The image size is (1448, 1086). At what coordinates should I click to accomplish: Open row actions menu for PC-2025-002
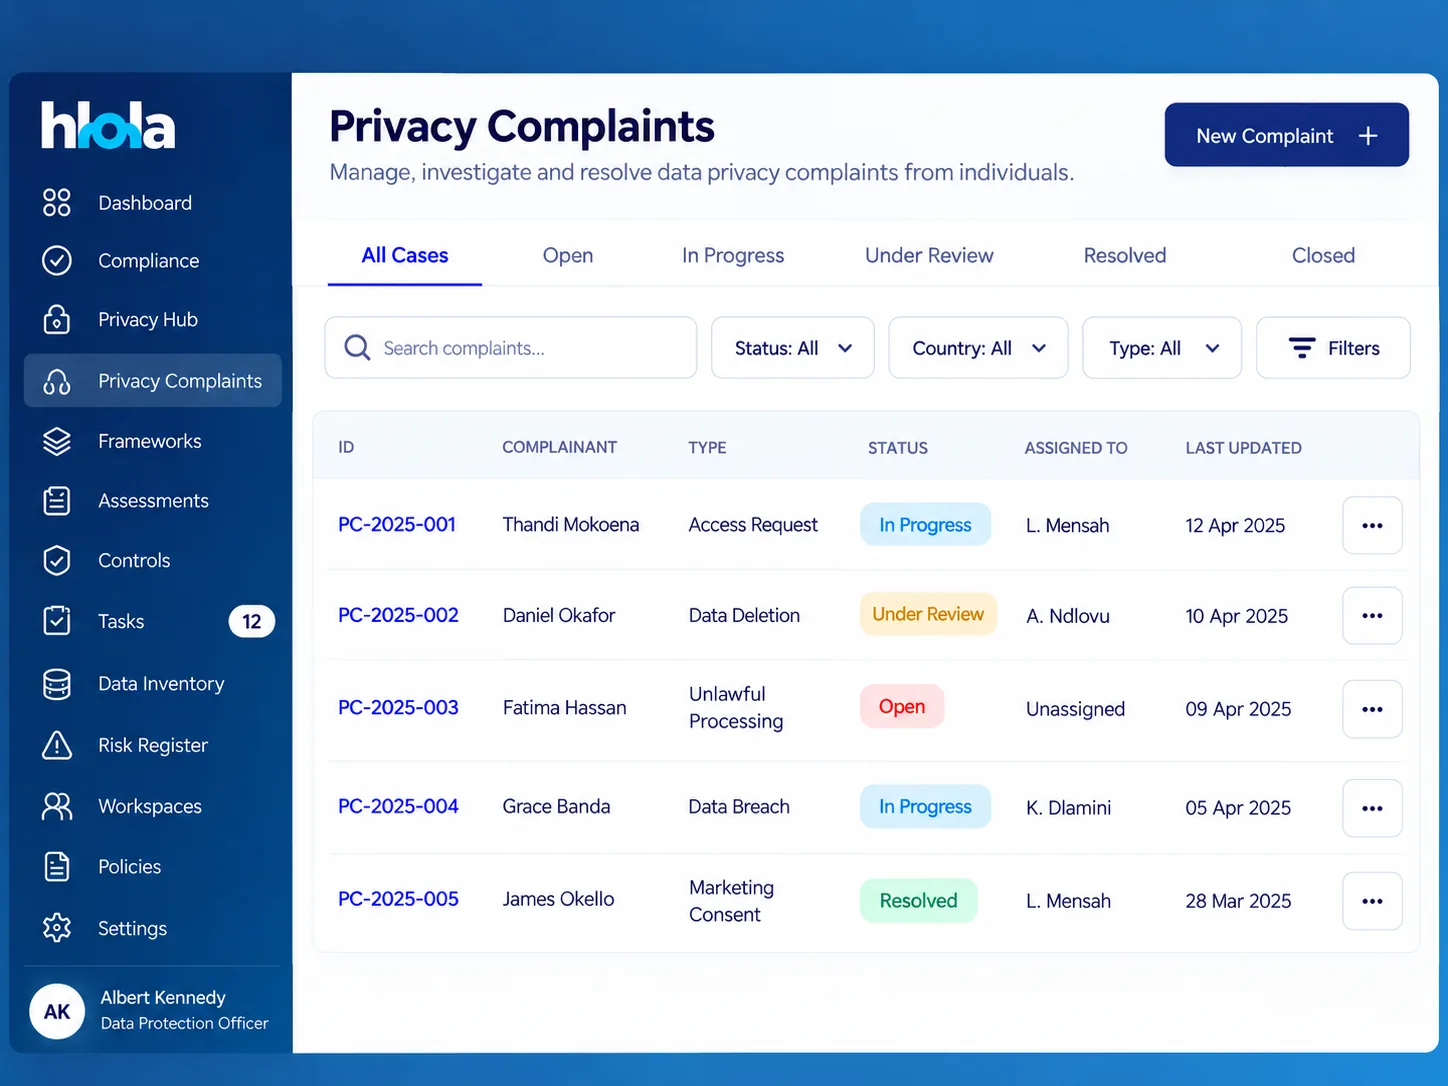pyautogui.click(x=1372, y=615)
